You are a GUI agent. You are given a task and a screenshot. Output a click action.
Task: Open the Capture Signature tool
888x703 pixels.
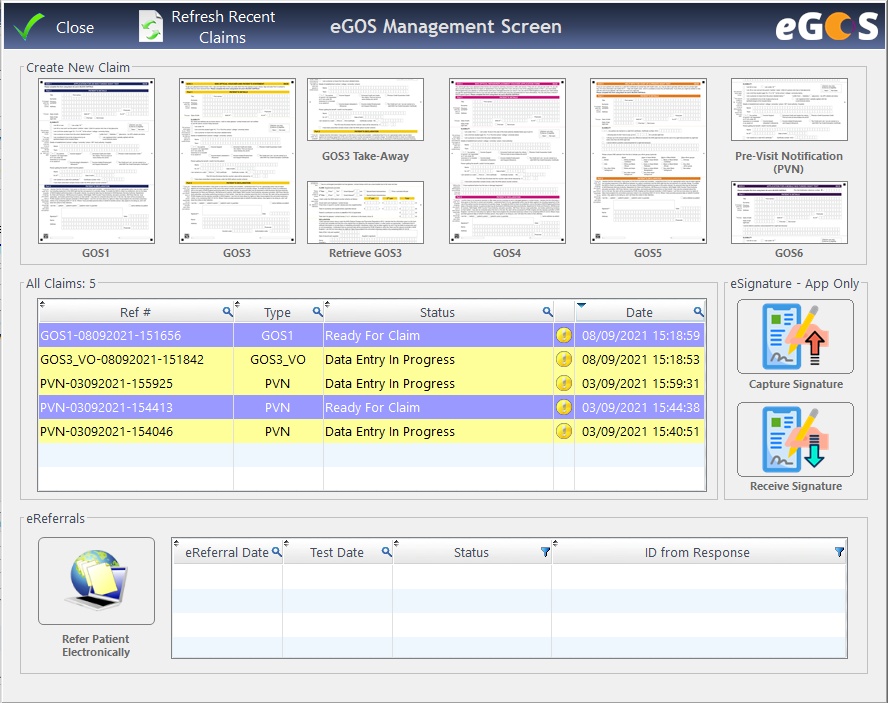click(795, 336)
